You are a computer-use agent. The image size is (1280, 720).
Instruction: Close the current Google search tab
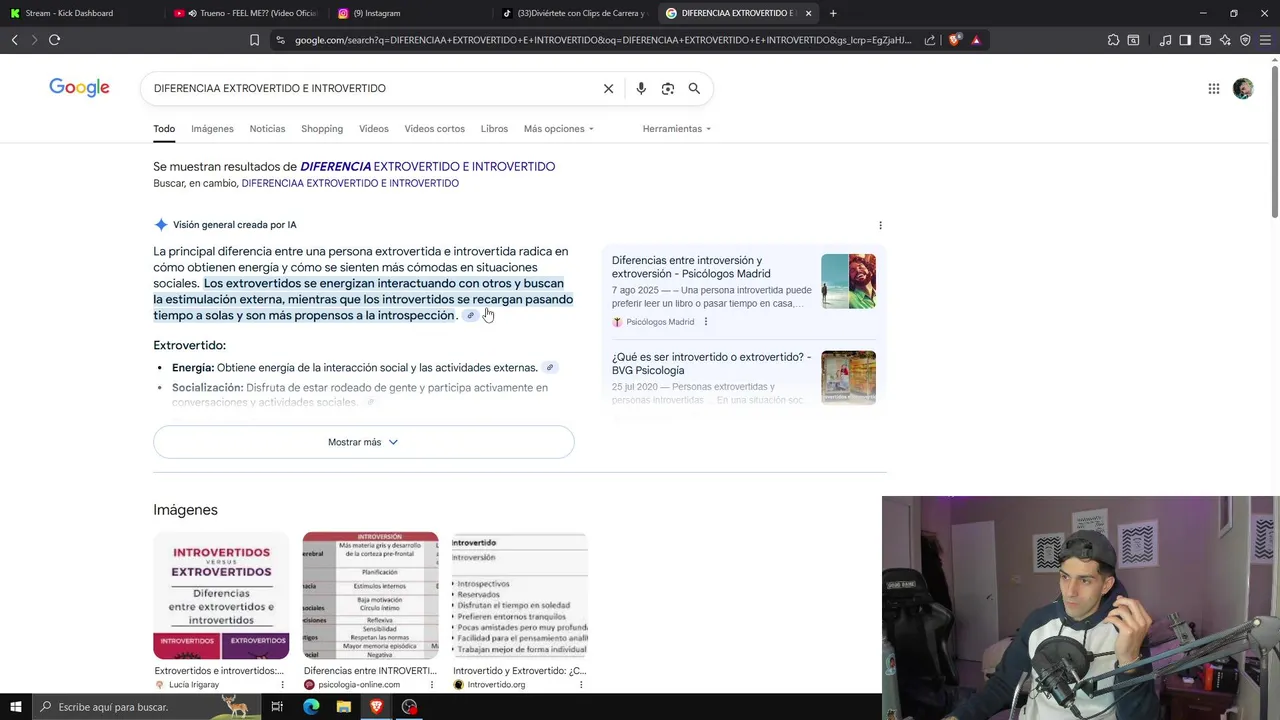[808, 13]
